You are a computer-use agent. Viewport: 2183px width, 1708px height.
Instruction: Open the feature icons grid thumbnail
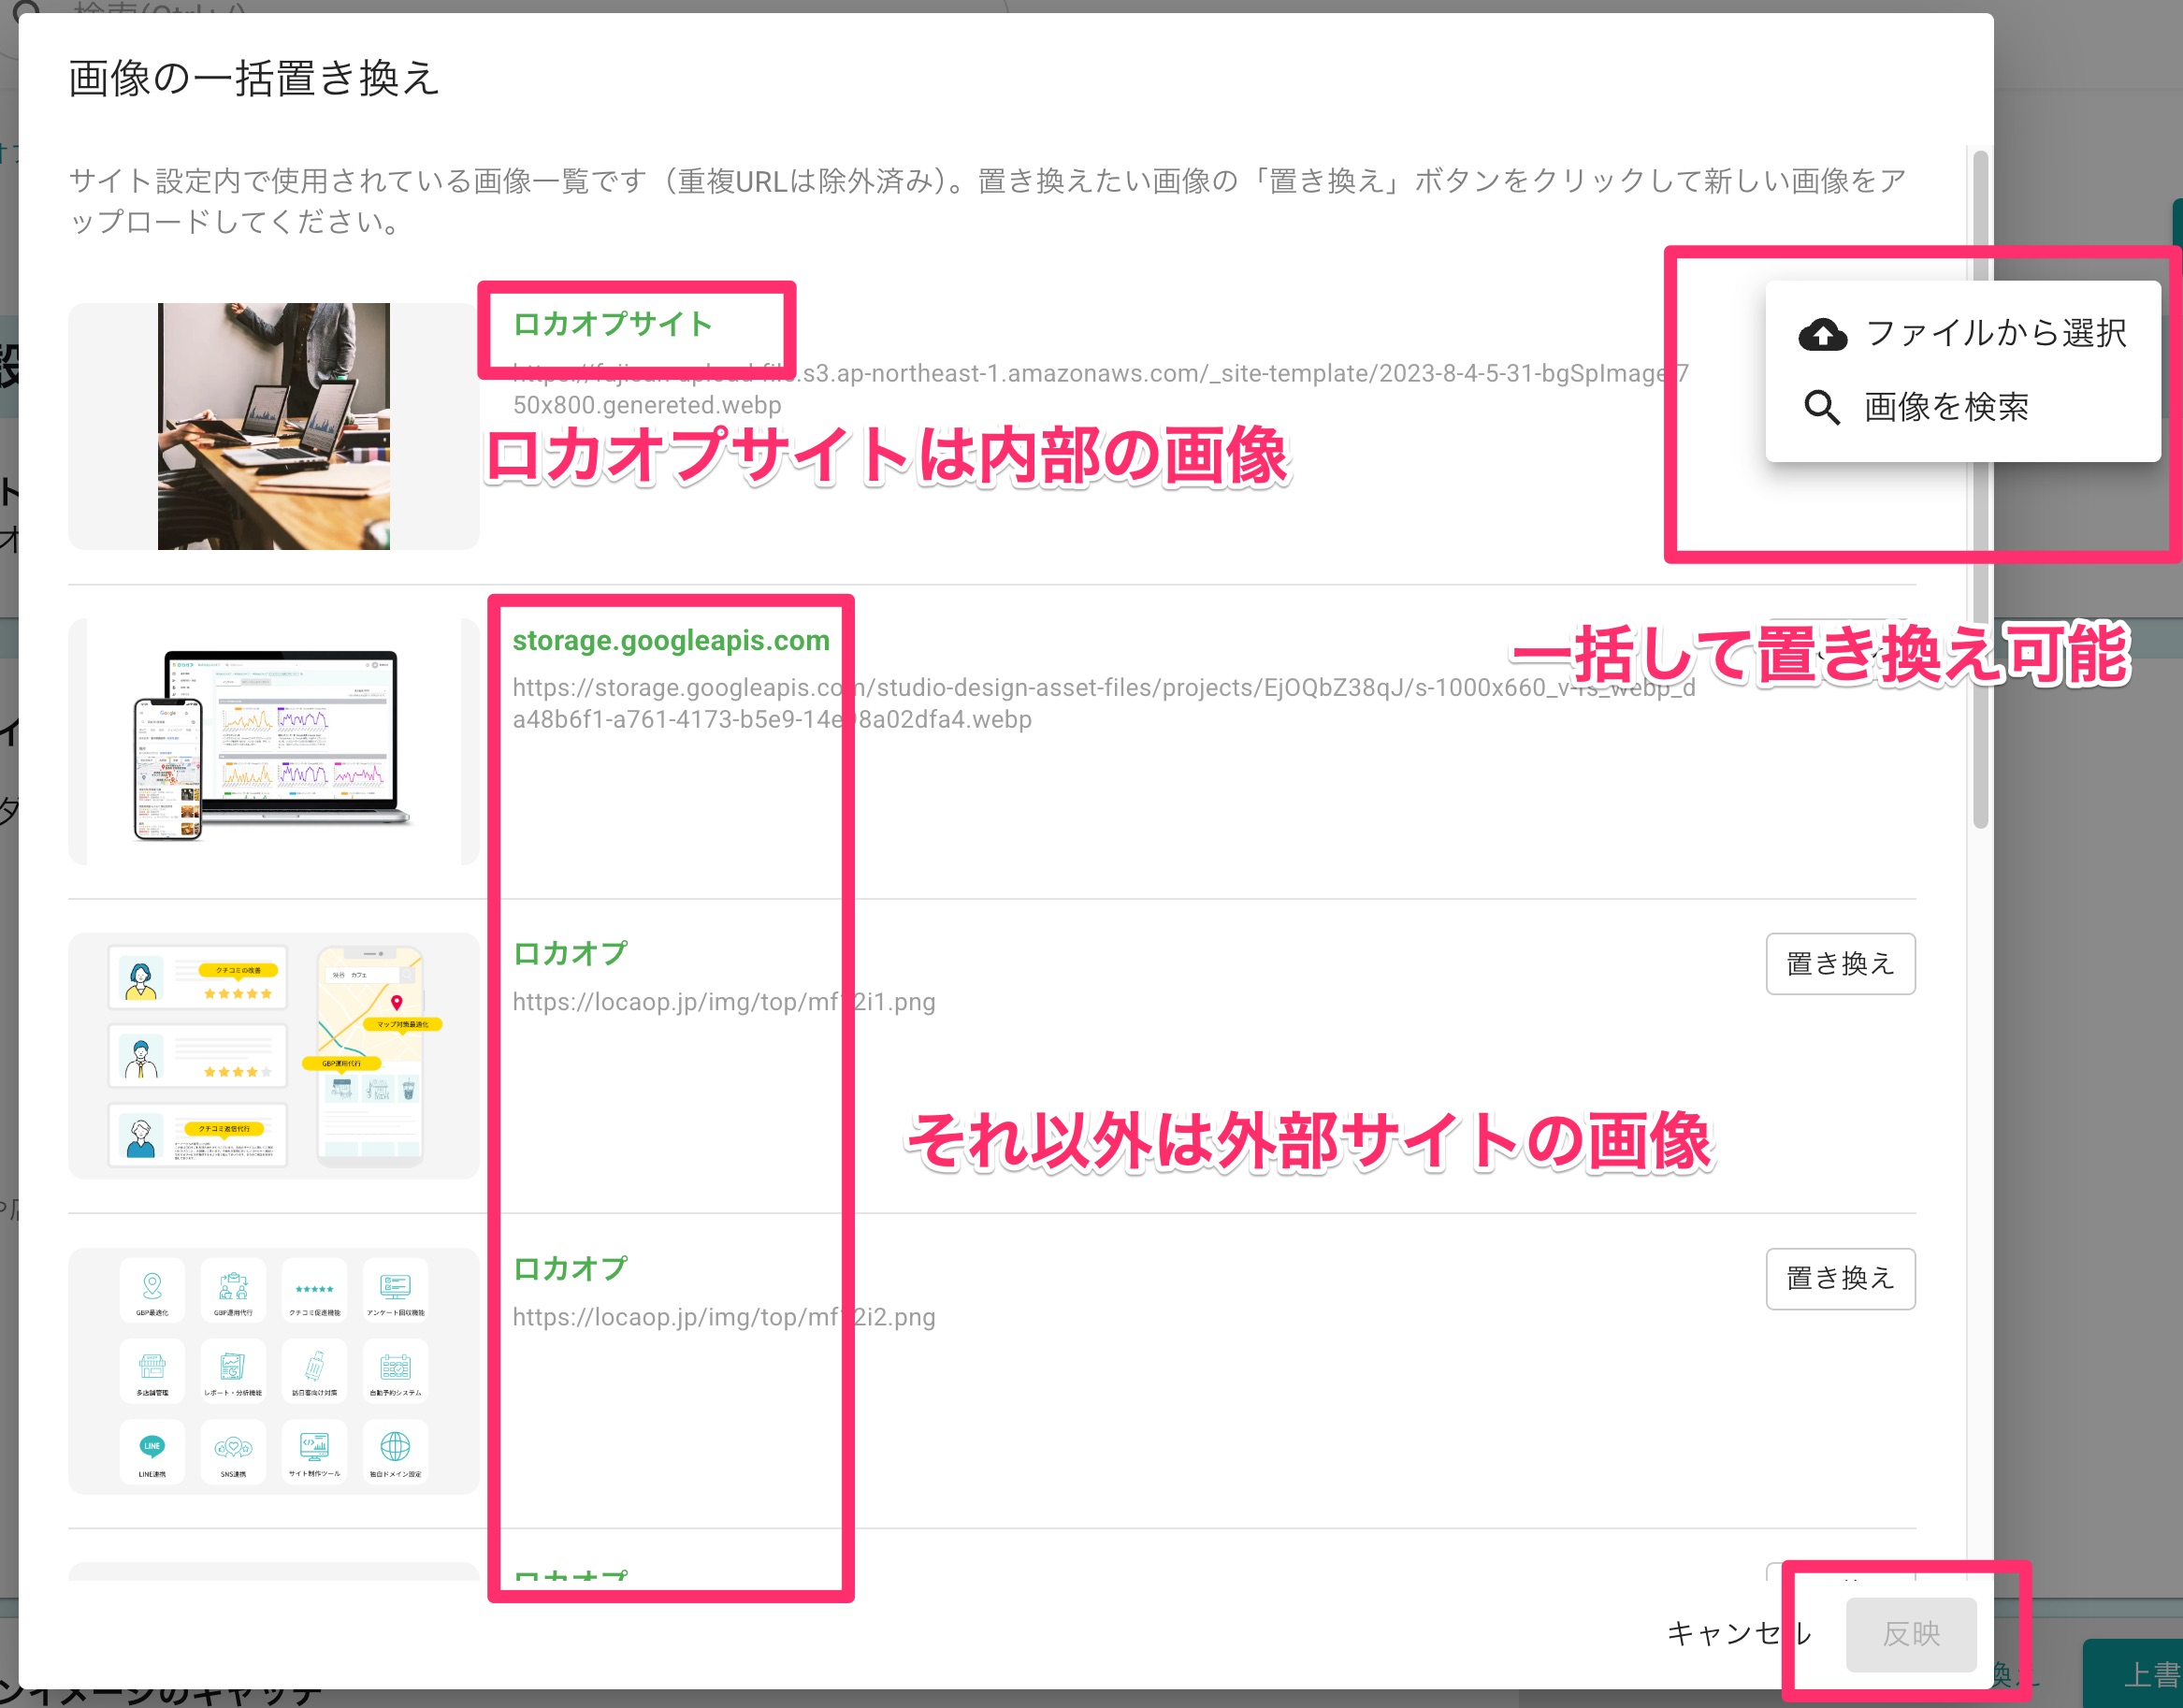coord(273,1371)
